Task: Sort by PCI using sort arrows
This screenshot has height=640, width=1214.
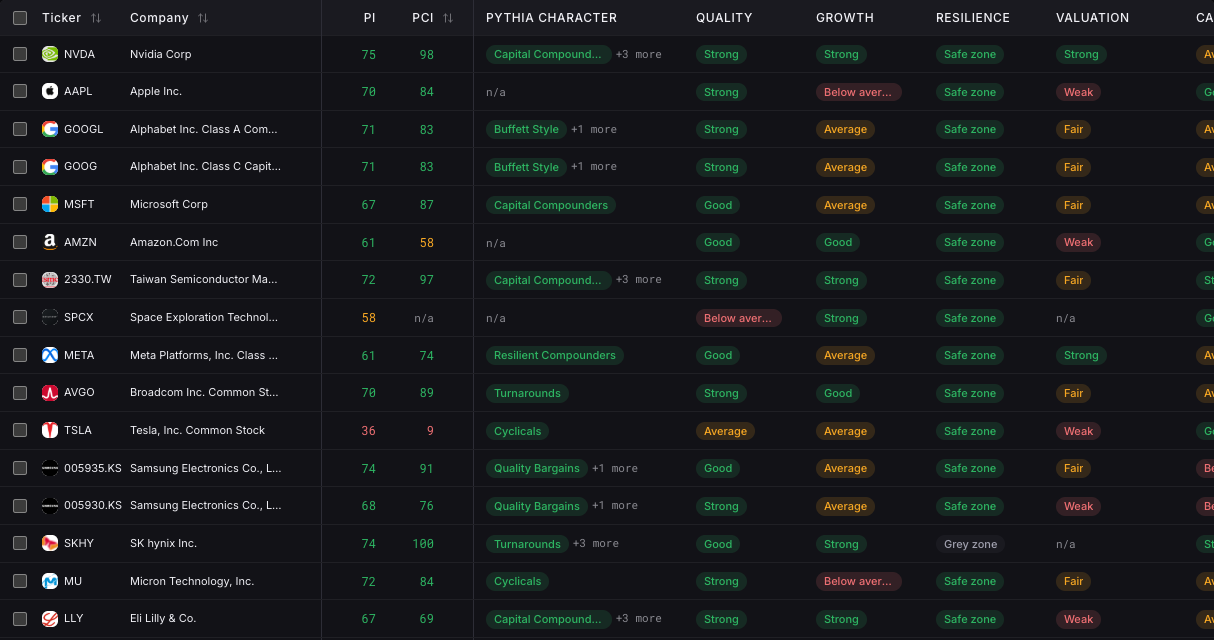Action: [x=448, y=18]
